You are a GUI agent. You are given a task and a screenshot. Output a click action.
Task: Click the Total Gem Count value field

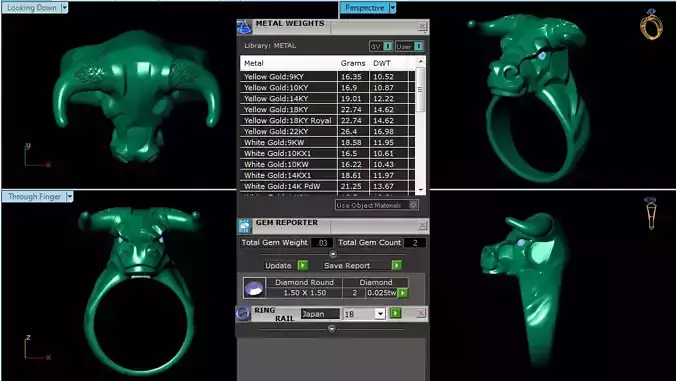coord(415,243)
